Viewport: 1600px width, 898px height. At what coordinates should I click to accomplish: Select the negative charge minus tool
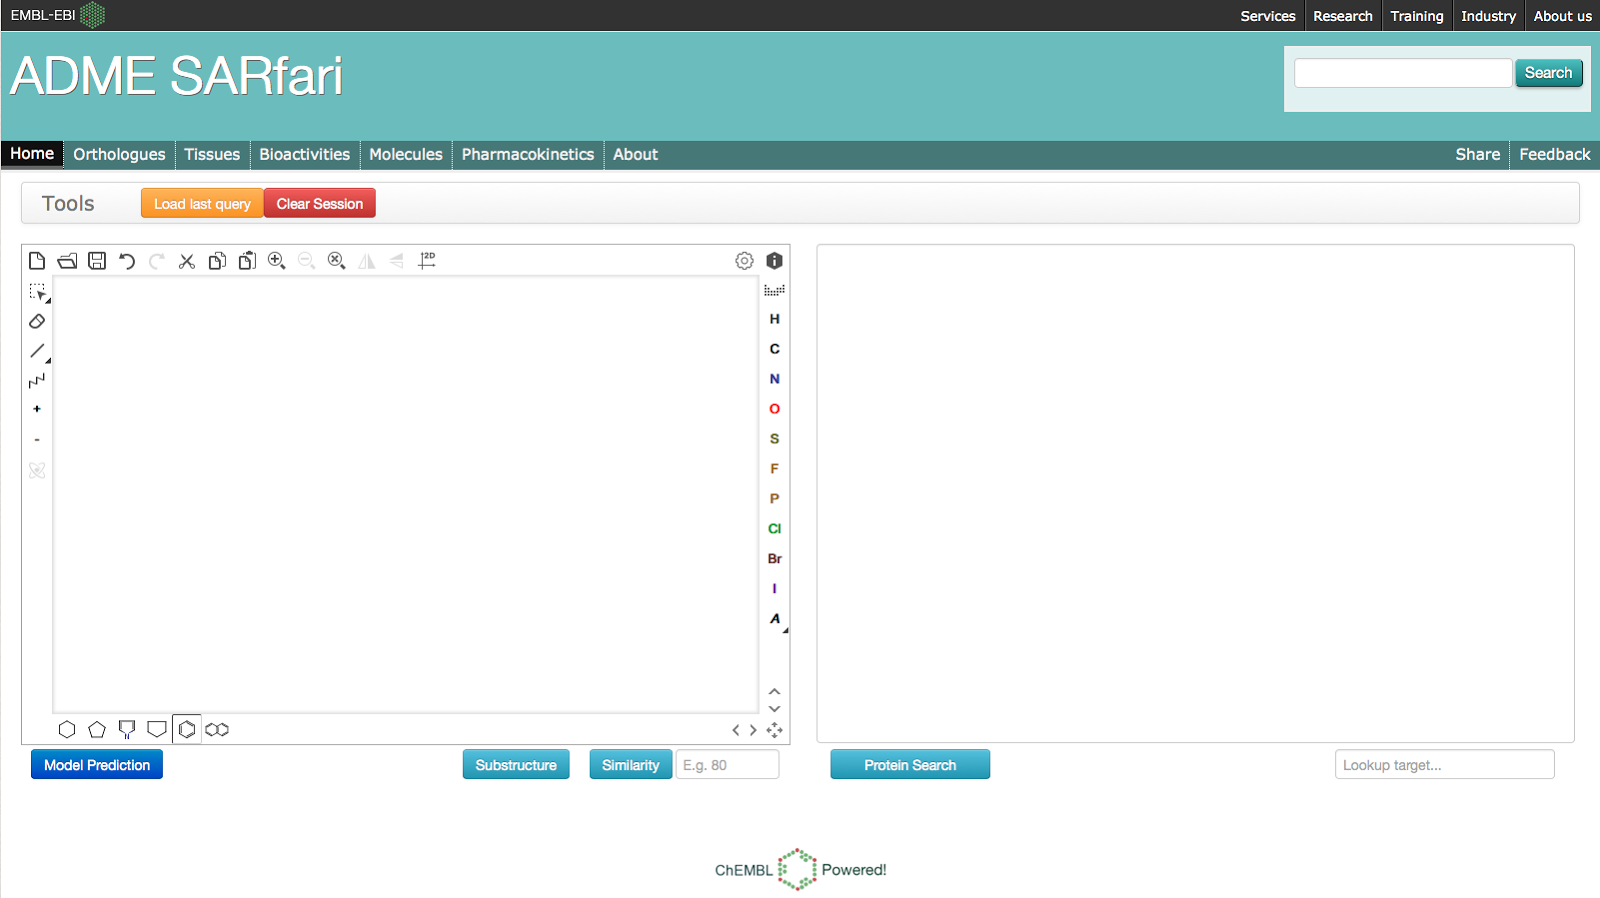[37, 440]
